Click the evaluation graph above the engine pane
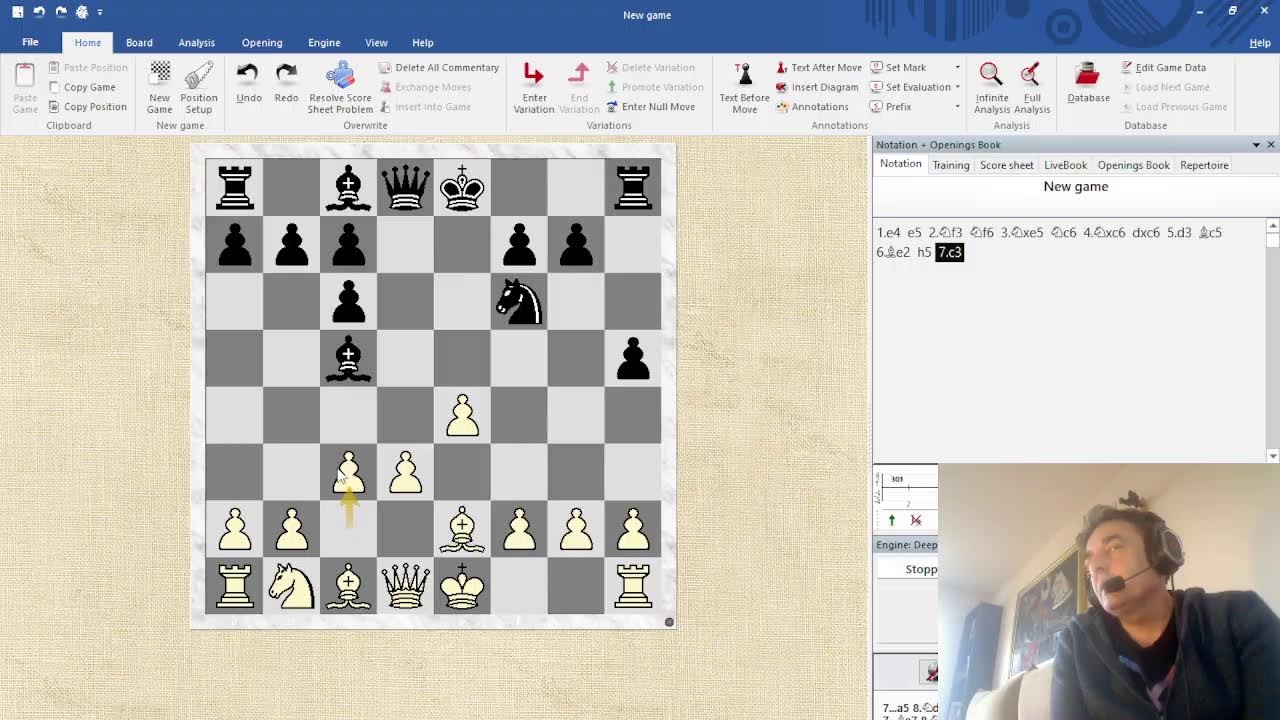This screenshot has height=720, width=1280. (x=906, y=487)
